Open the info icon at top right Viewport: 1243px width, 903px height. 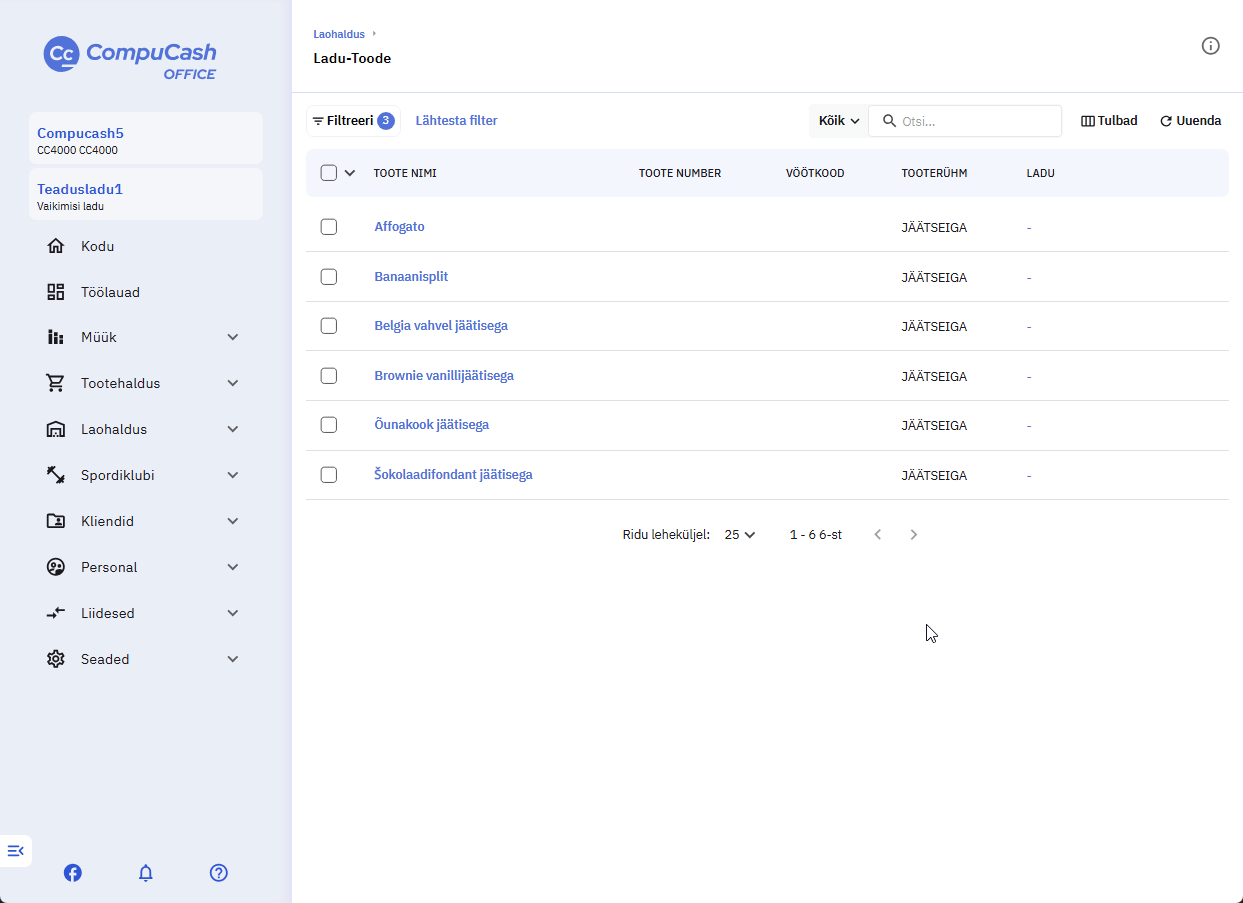tap(1210, 46)
